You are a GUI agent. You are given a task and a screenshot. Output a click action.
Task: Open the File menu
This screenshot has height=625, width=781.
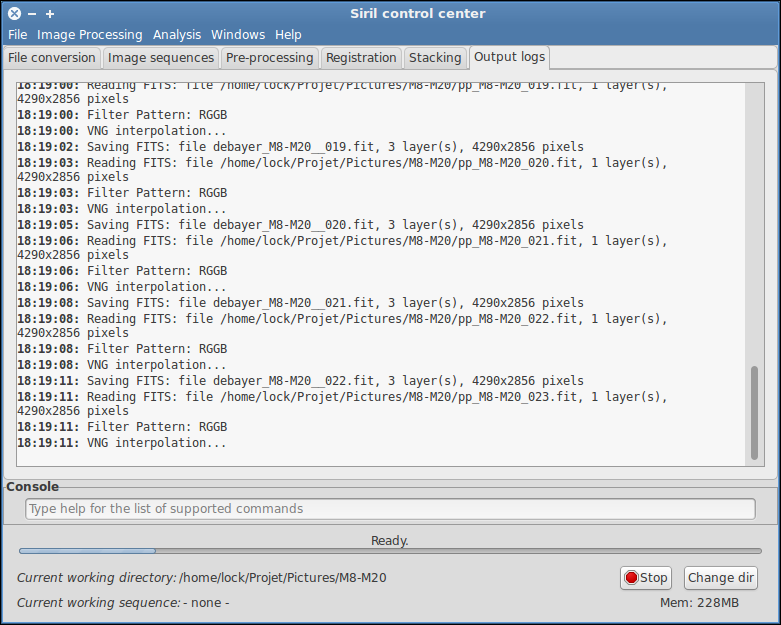click(x=18, y=35)
